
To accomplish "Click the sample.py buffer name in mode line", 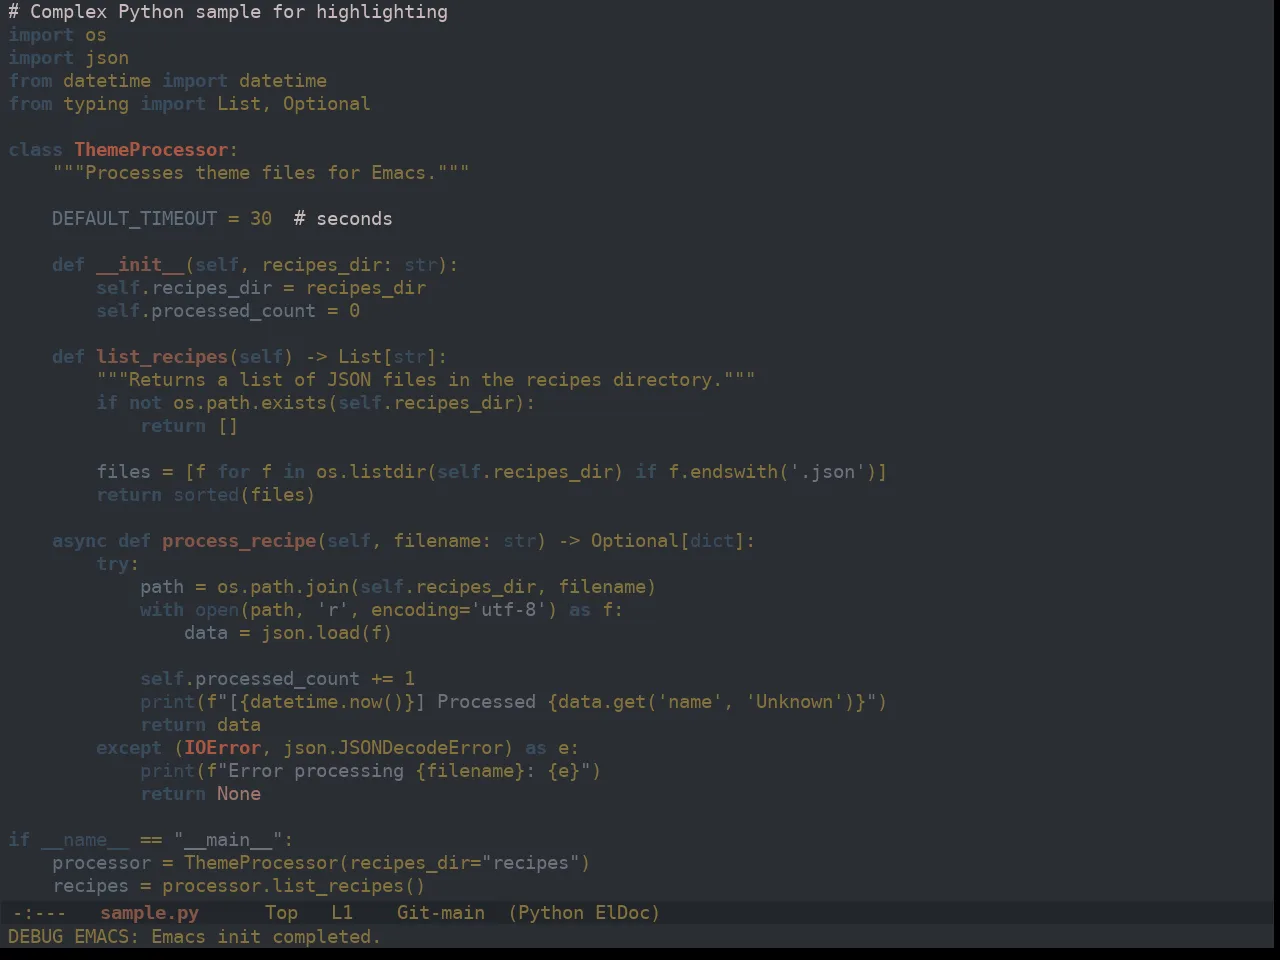I will point(149,913).
